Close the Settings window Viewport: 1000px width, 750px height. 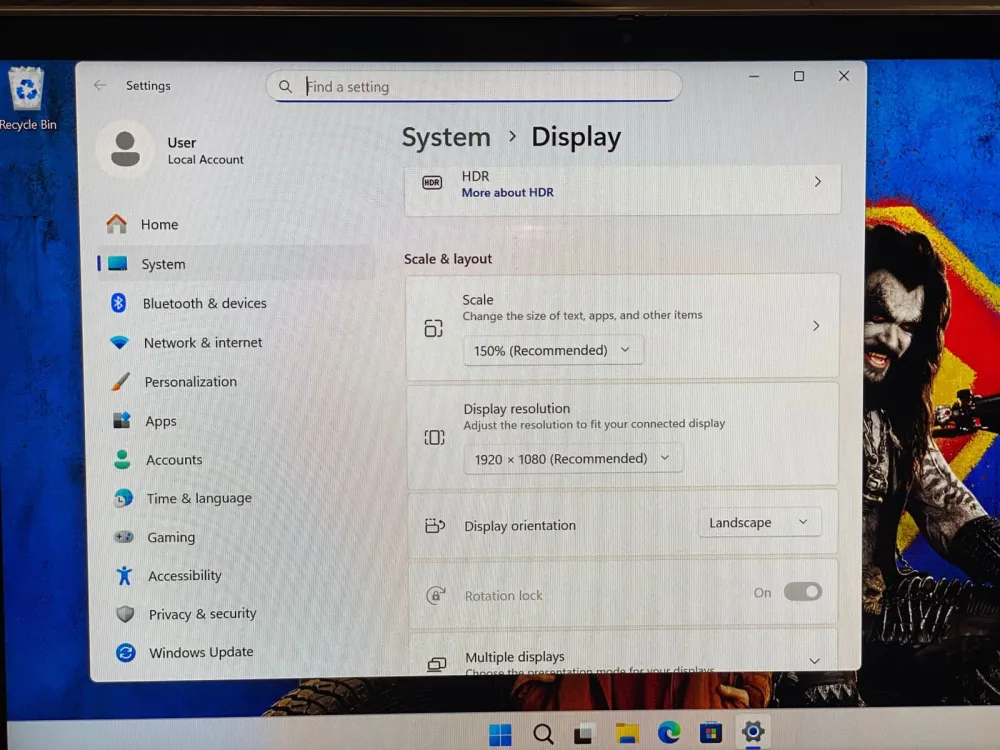point(844,76)
